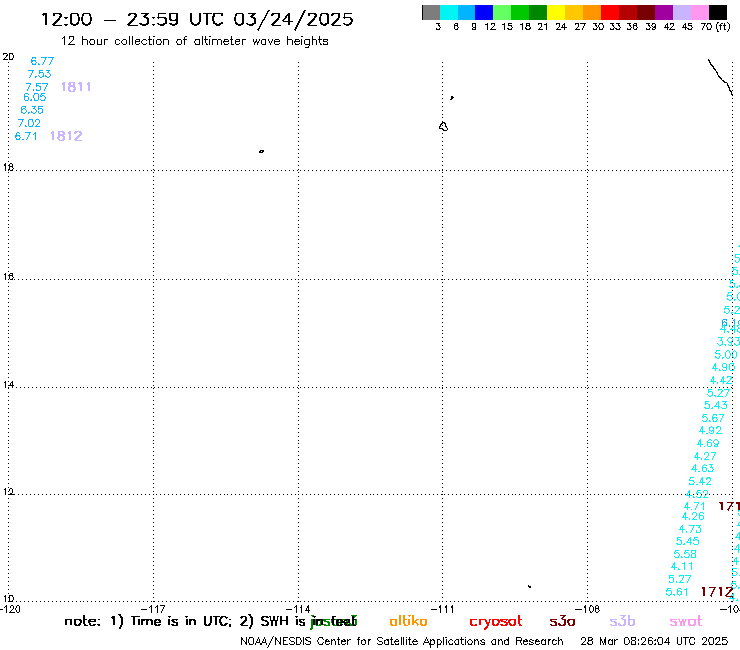Click the wave height value 4.71

coord(694,506)
